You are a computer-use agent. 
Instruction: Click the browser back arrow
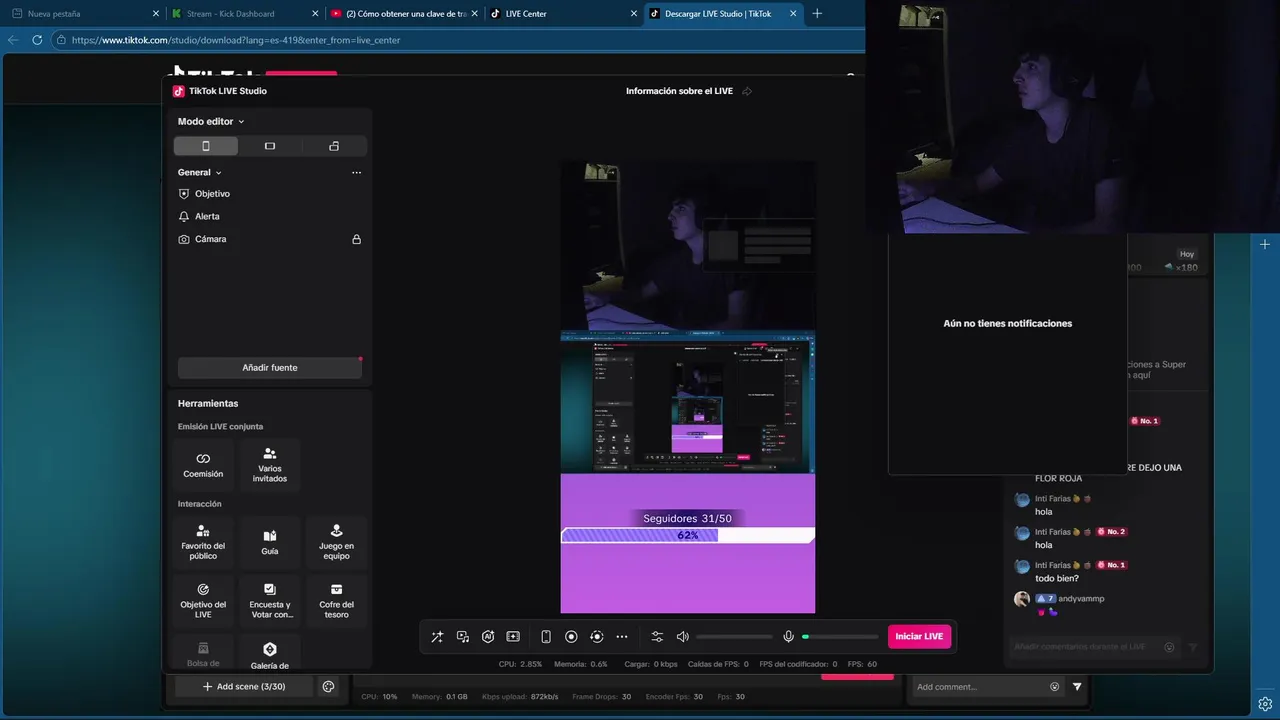13,40
